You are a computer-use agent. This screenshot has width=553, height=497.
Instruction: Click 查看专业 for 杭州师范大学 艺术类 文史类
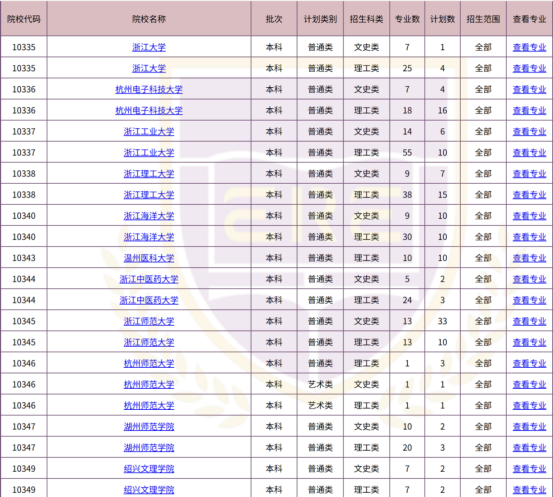point(529,384)
